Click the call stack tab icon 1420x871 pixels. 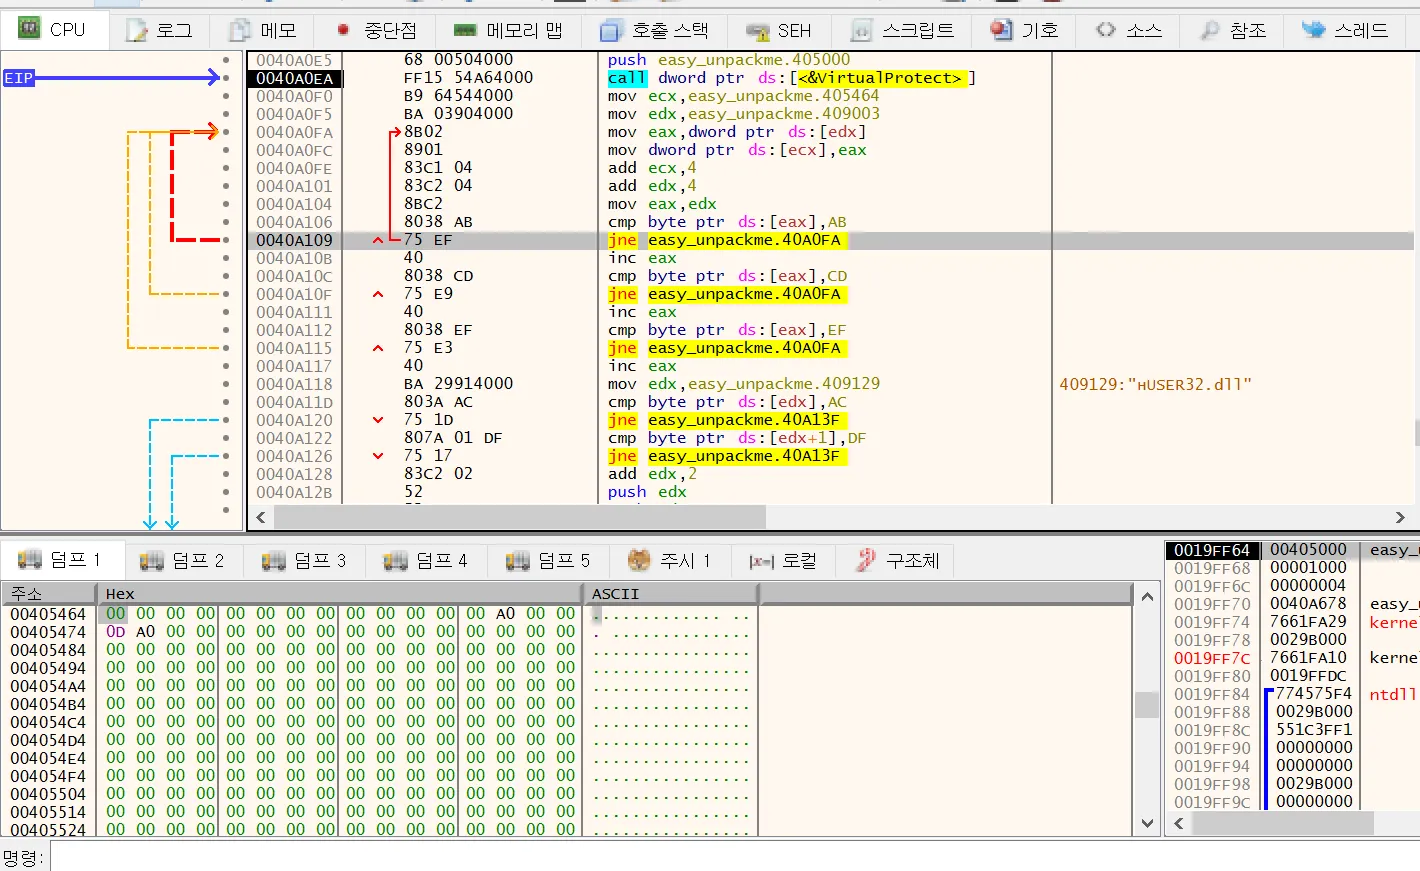[x=610, y=30]
